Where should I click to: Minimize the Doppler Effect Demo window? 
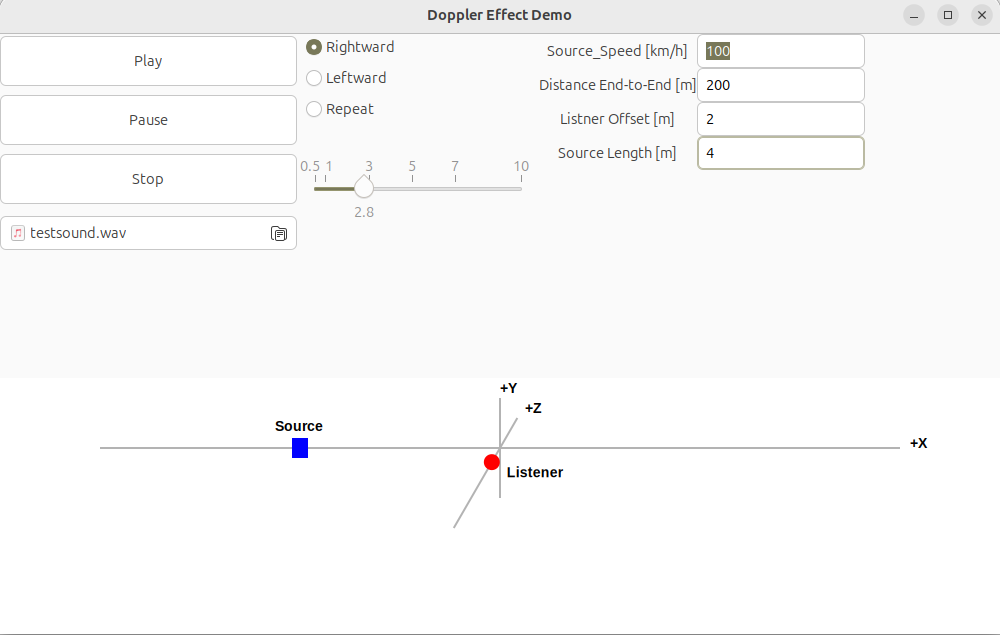(x=912, y=15)
